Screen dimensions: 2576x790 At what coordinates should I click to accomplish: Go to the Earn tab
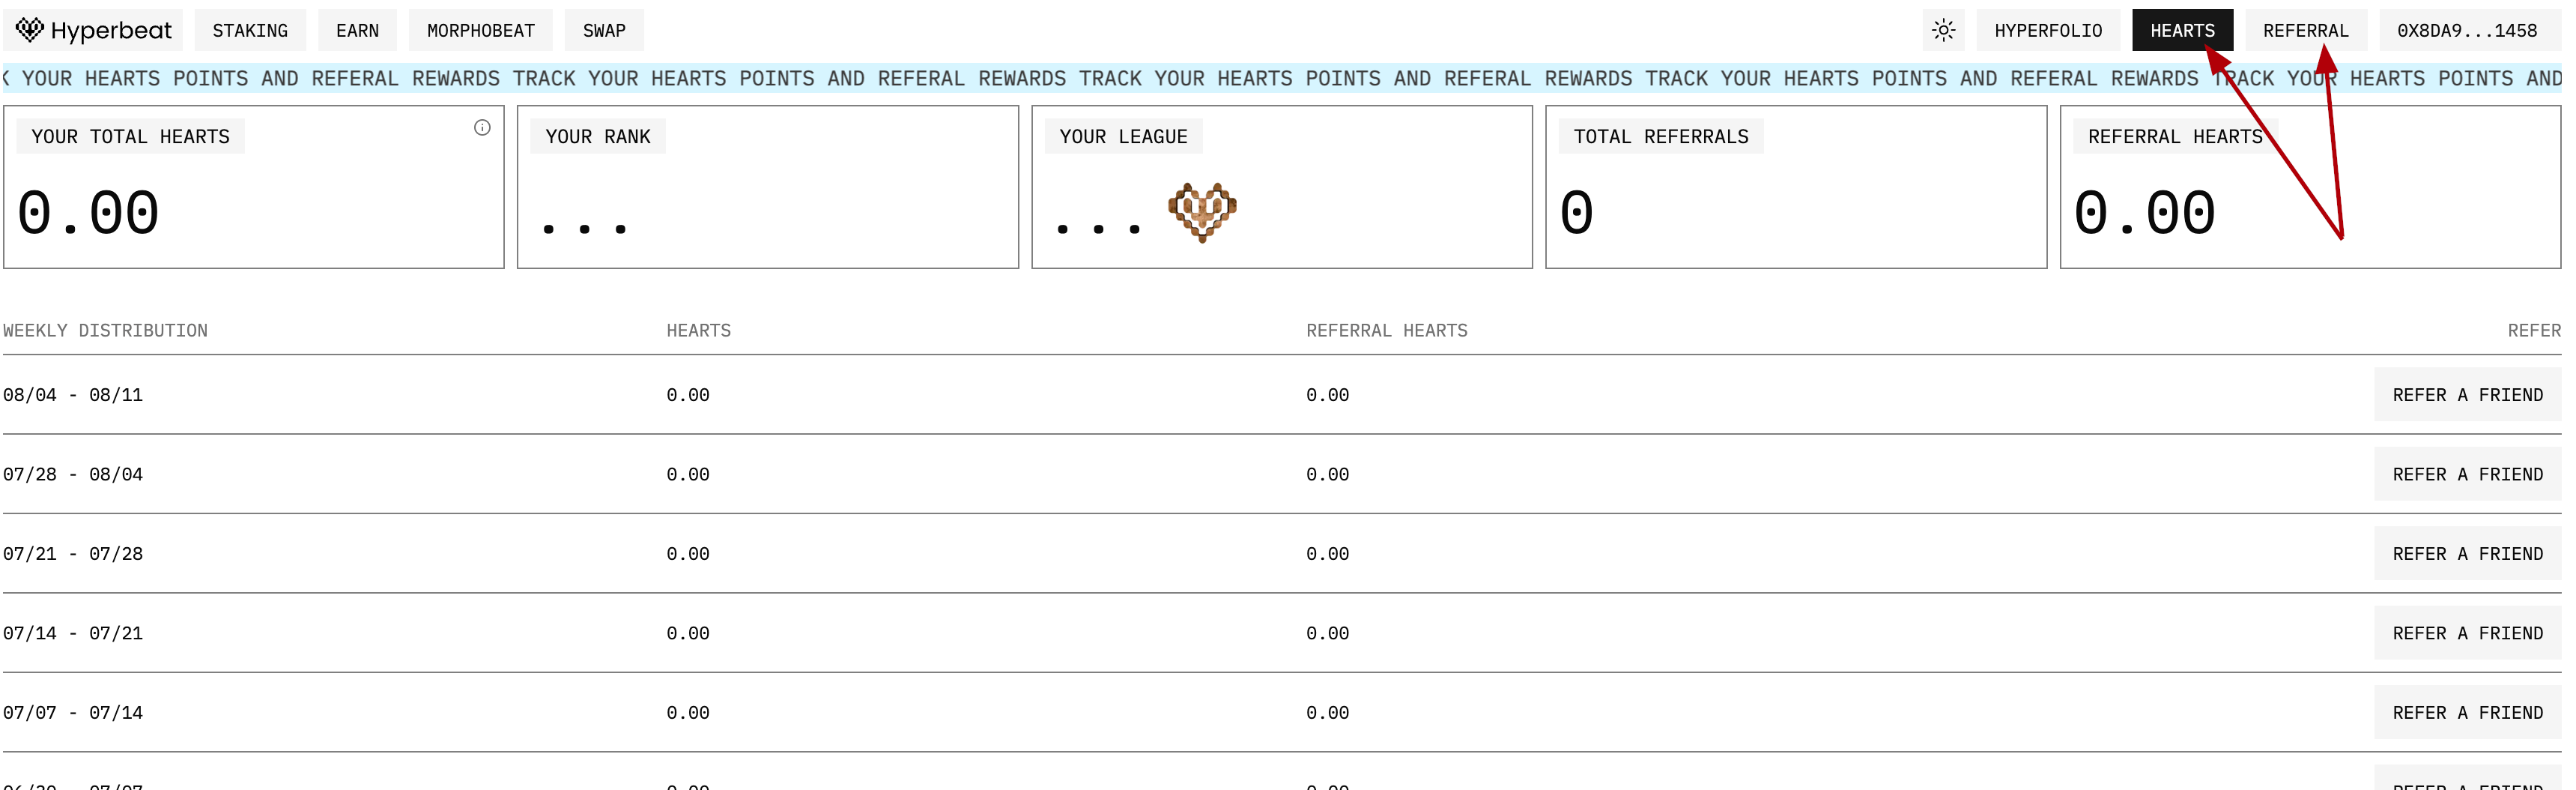pos(357,31)
